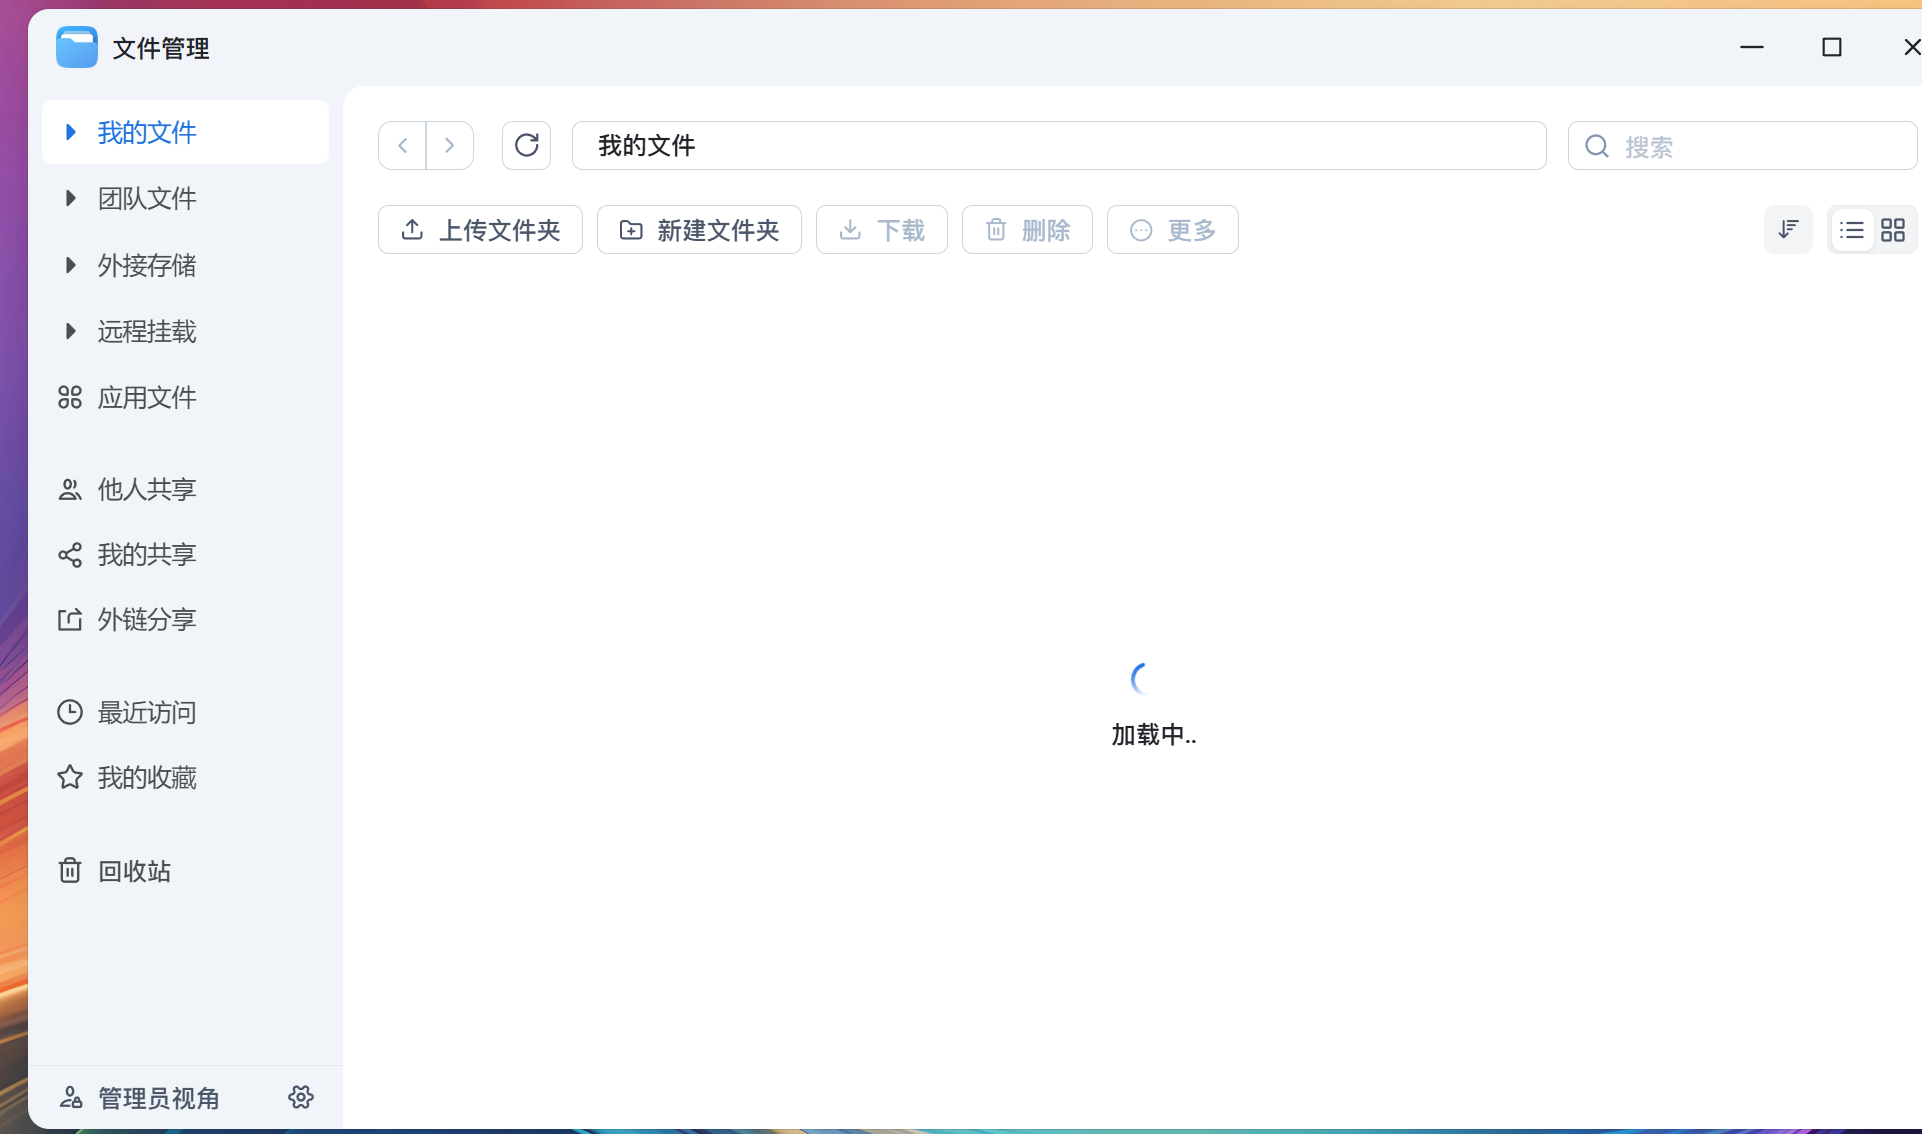Open the settings gear at sidebar bottom

pos(301,1097)
